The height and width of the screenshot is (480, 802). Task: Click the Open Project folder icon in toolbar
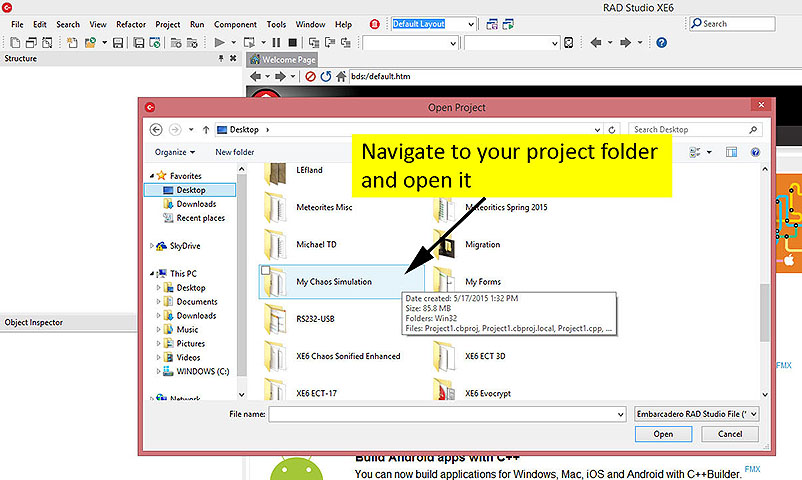90,42
